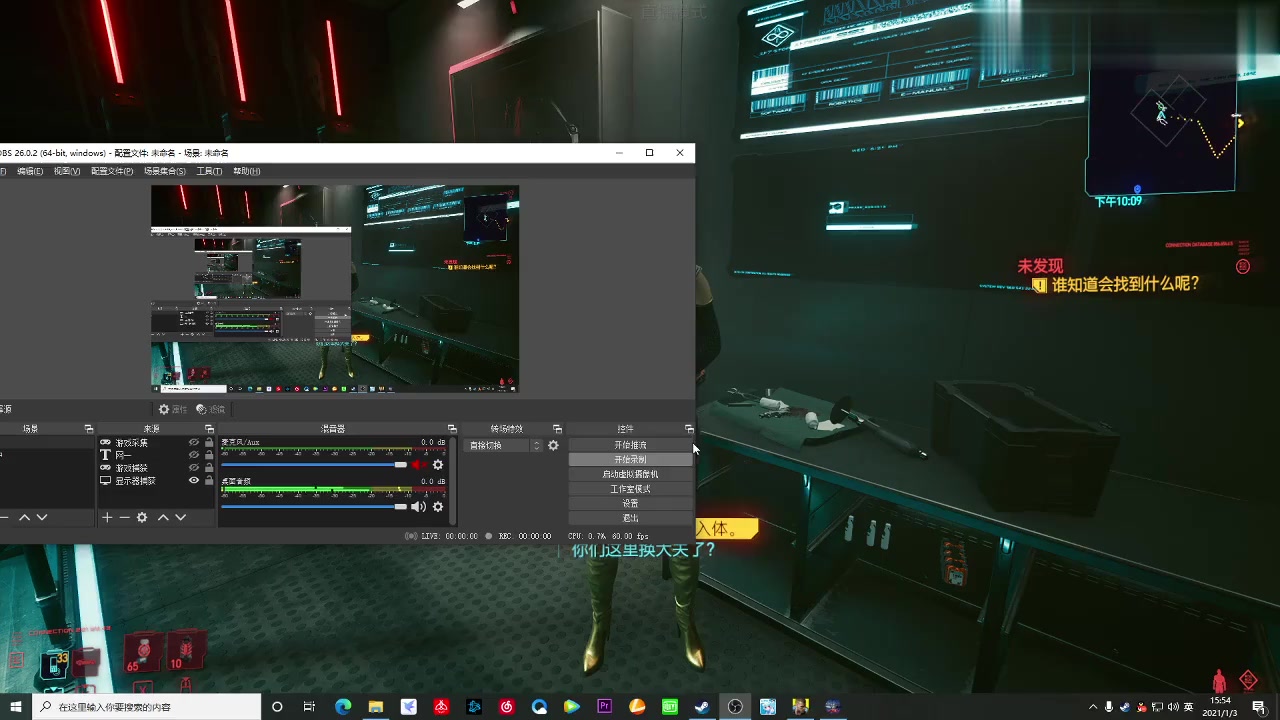Screen dimensions: 1280x720
Task: Open NetEase Music red taskbar icon
Action: coord(507,707)
